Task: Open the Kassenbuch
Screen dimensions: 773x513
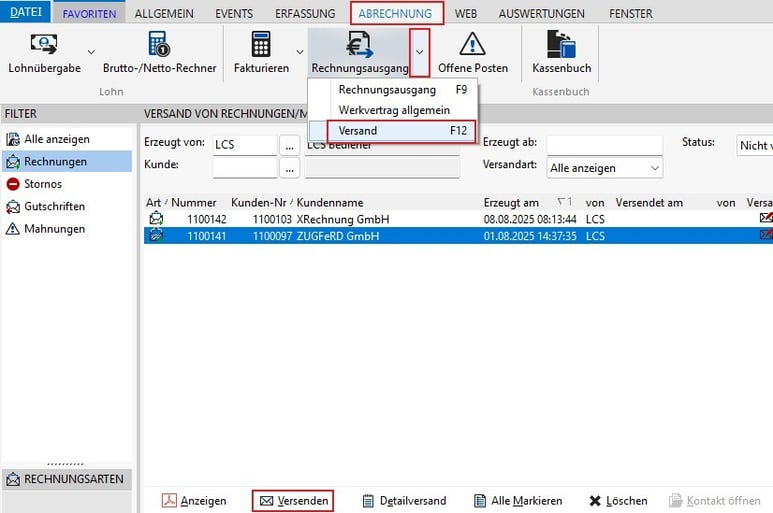Action: (562, 53)
